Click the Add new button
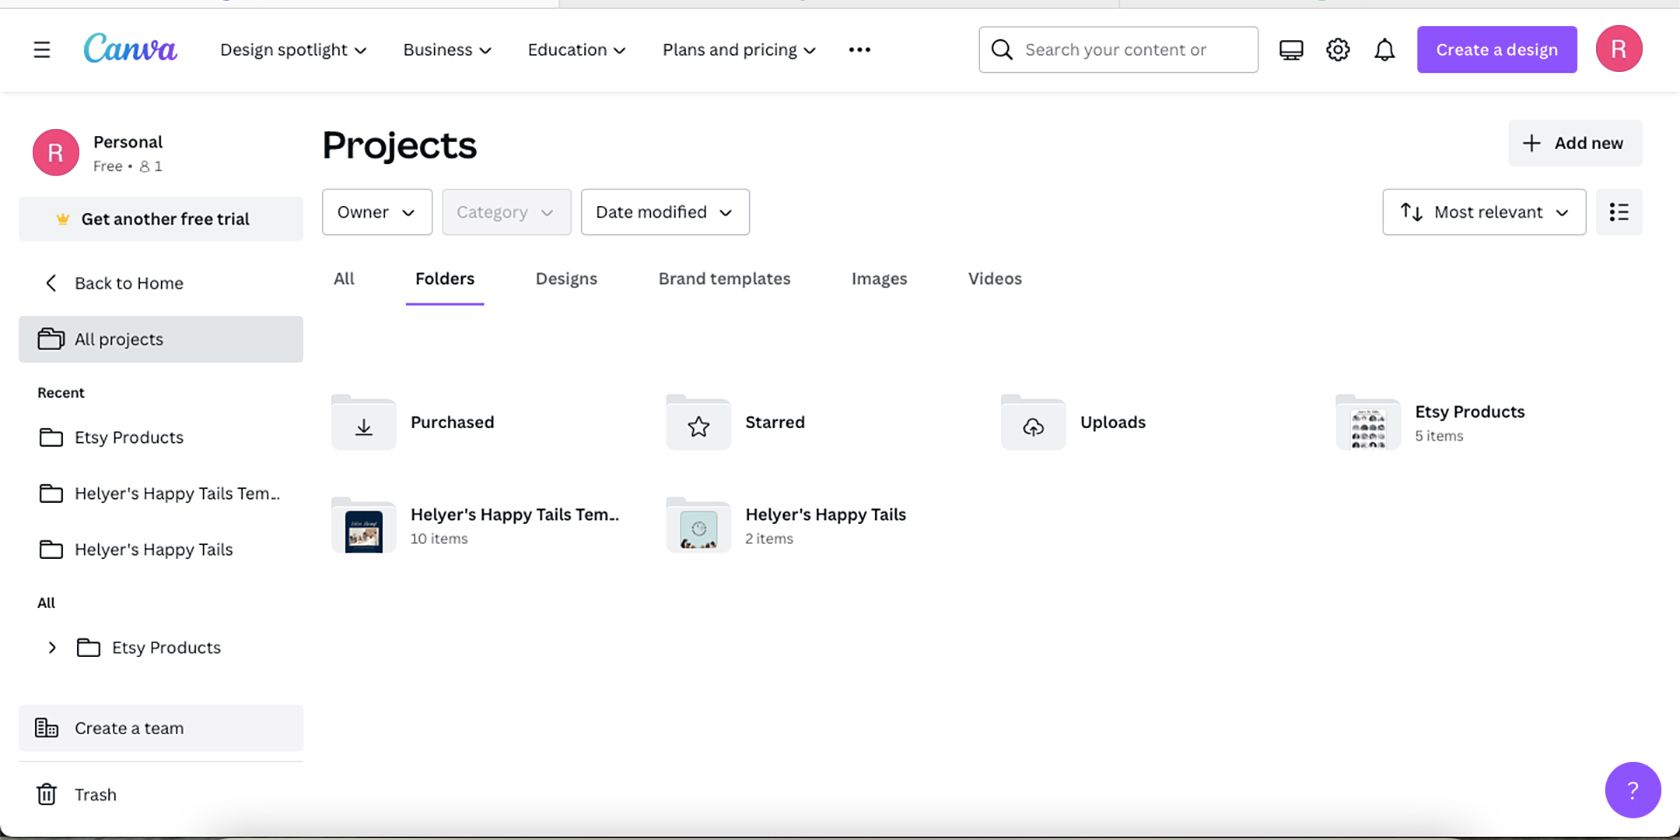 click(x=1574, y=143)
